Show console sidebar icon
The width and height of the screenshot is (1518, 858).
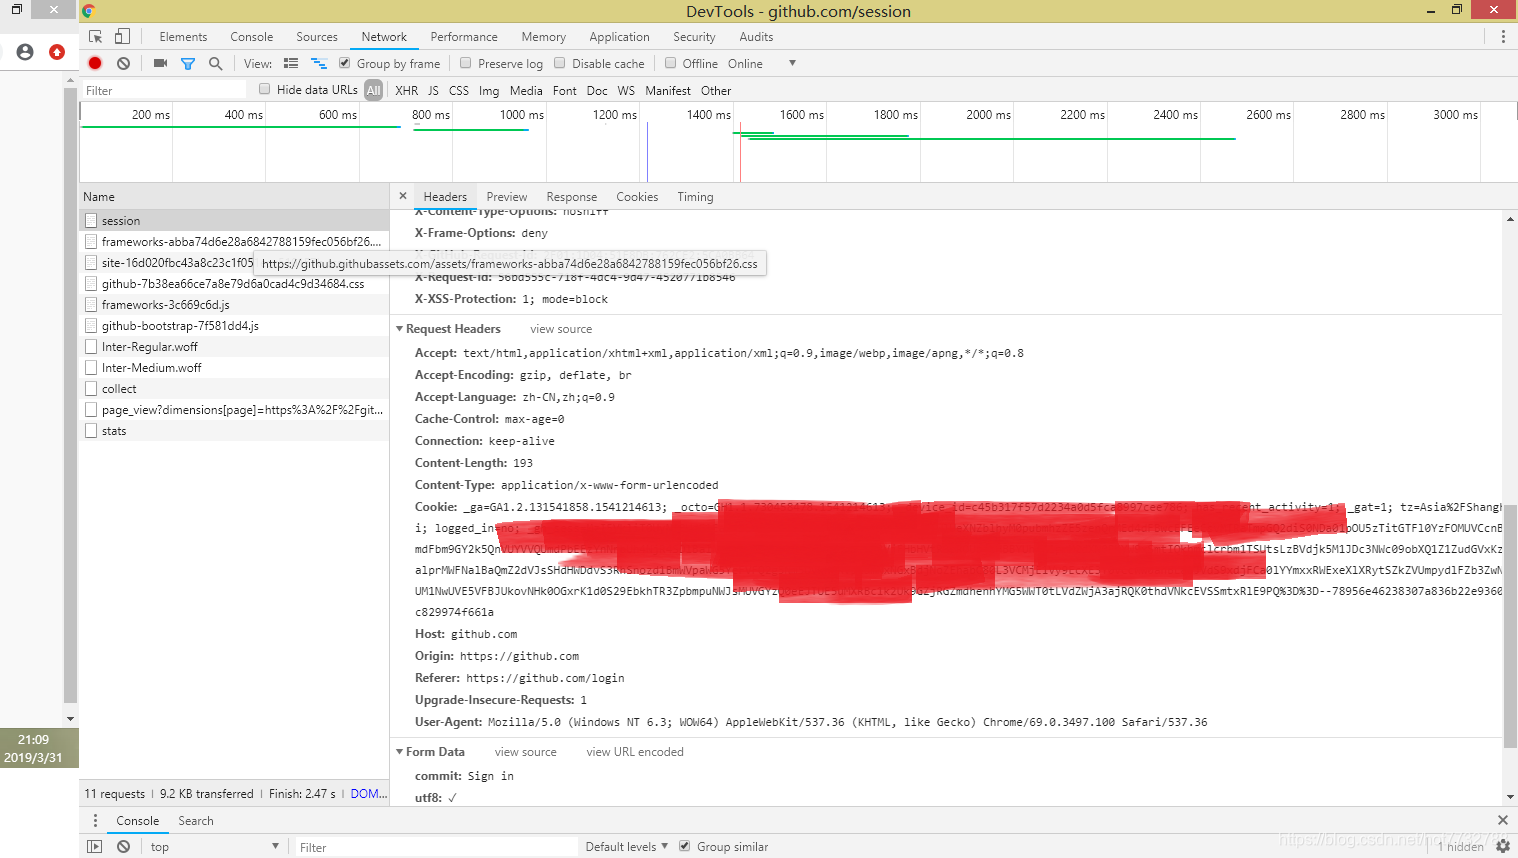point(95,847)
